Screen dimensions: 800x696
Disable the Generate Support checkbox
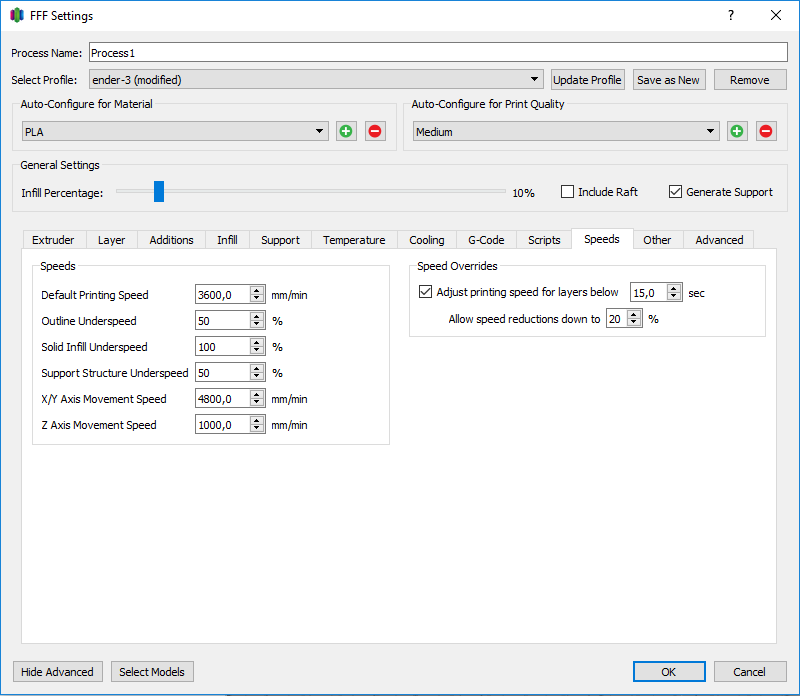pyautogui.click(x=675, y=192)
